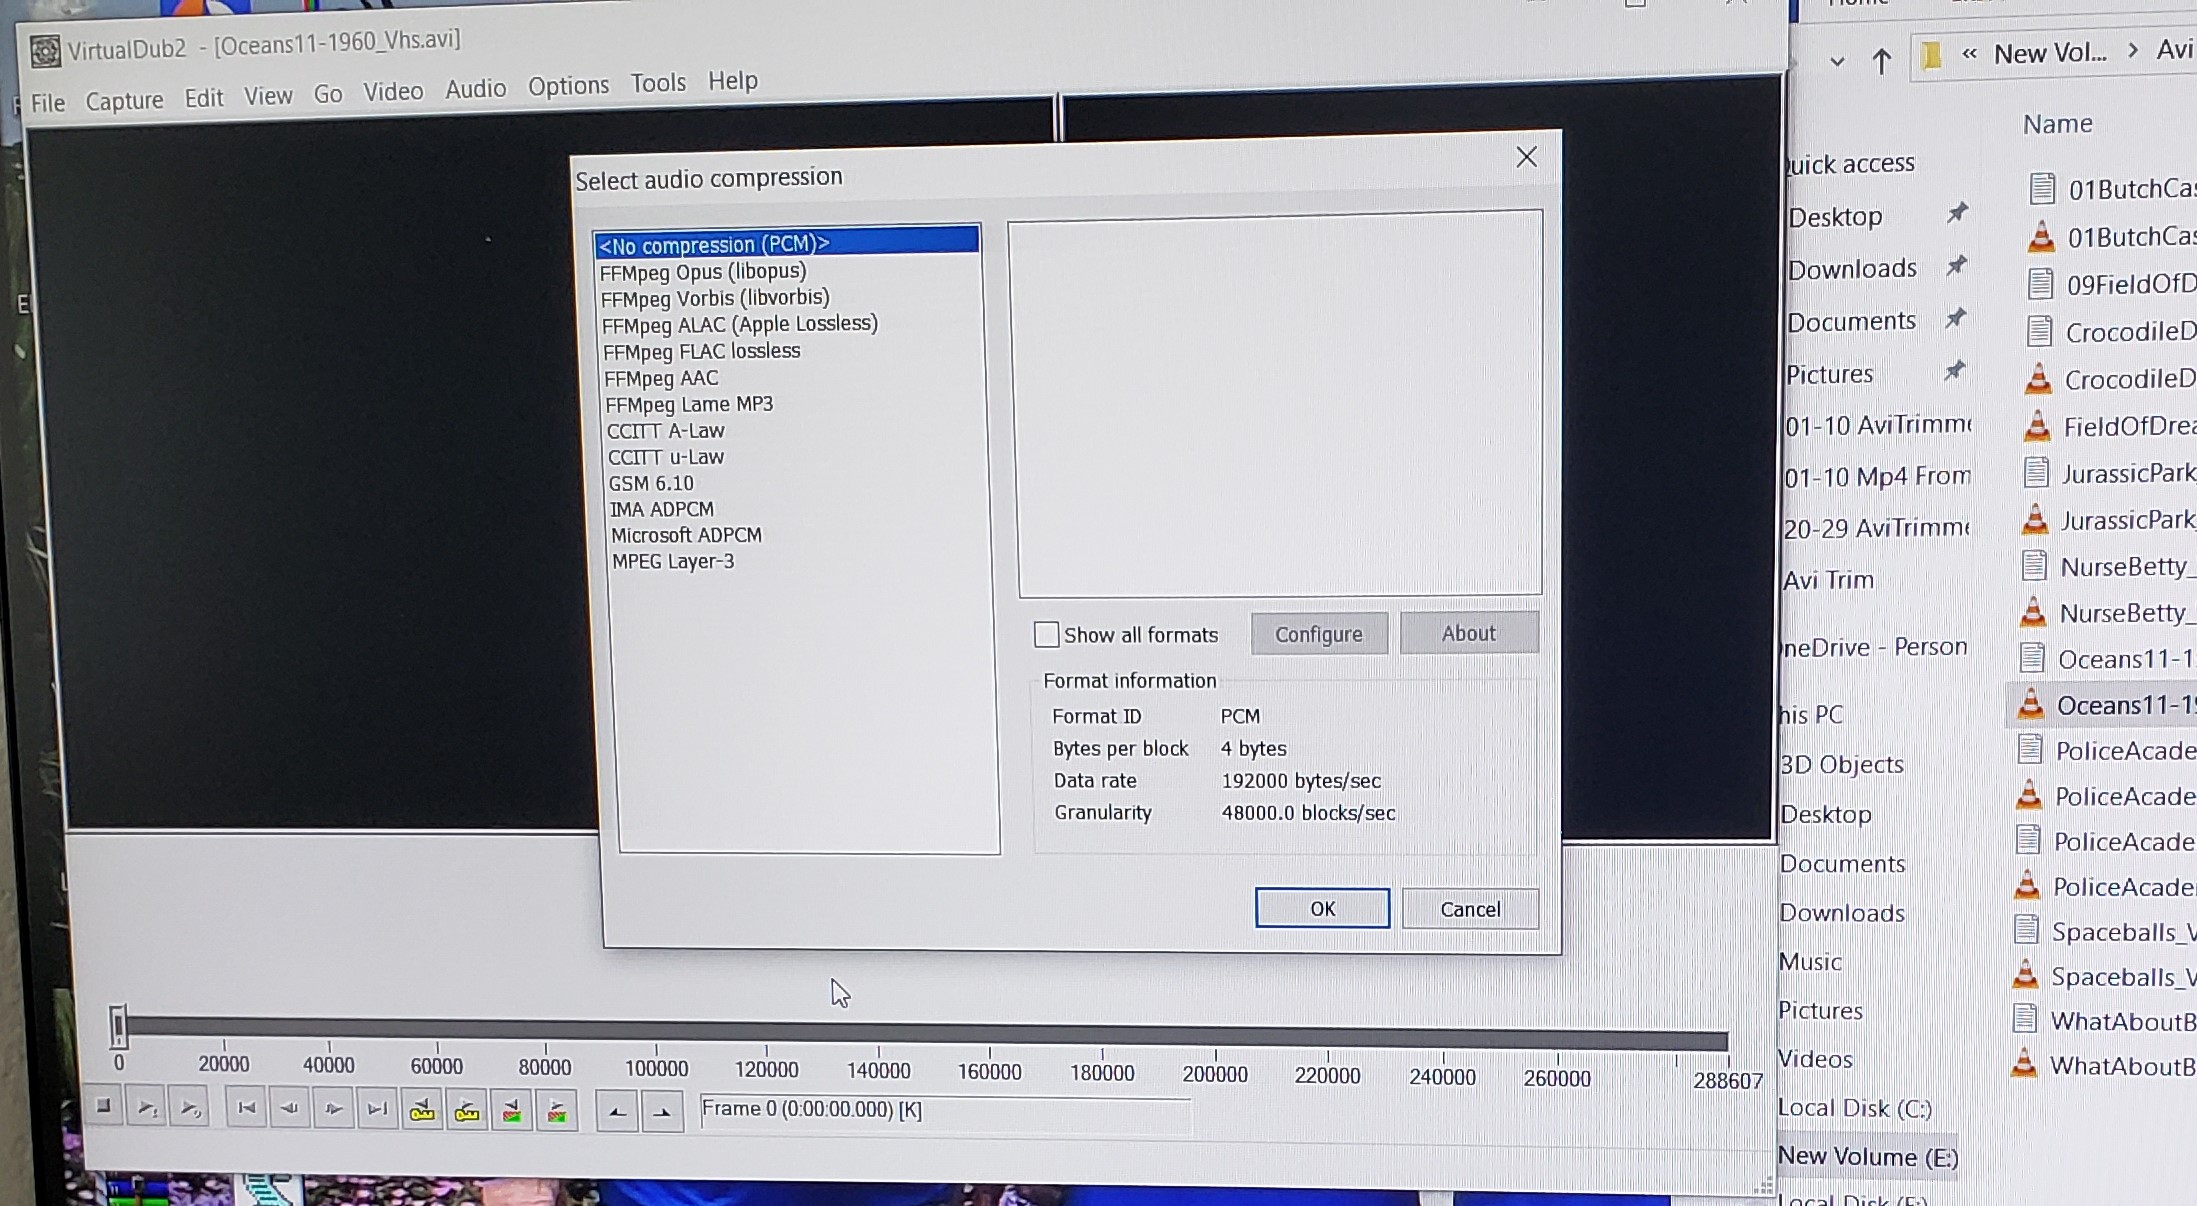Viewport: 2197px width, 1206px height.
Task: Step forward one frame
Action: coord(333,1109)
